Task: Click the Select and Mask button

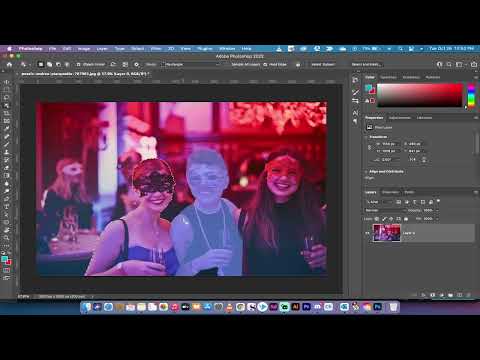Action: [366, 64]
